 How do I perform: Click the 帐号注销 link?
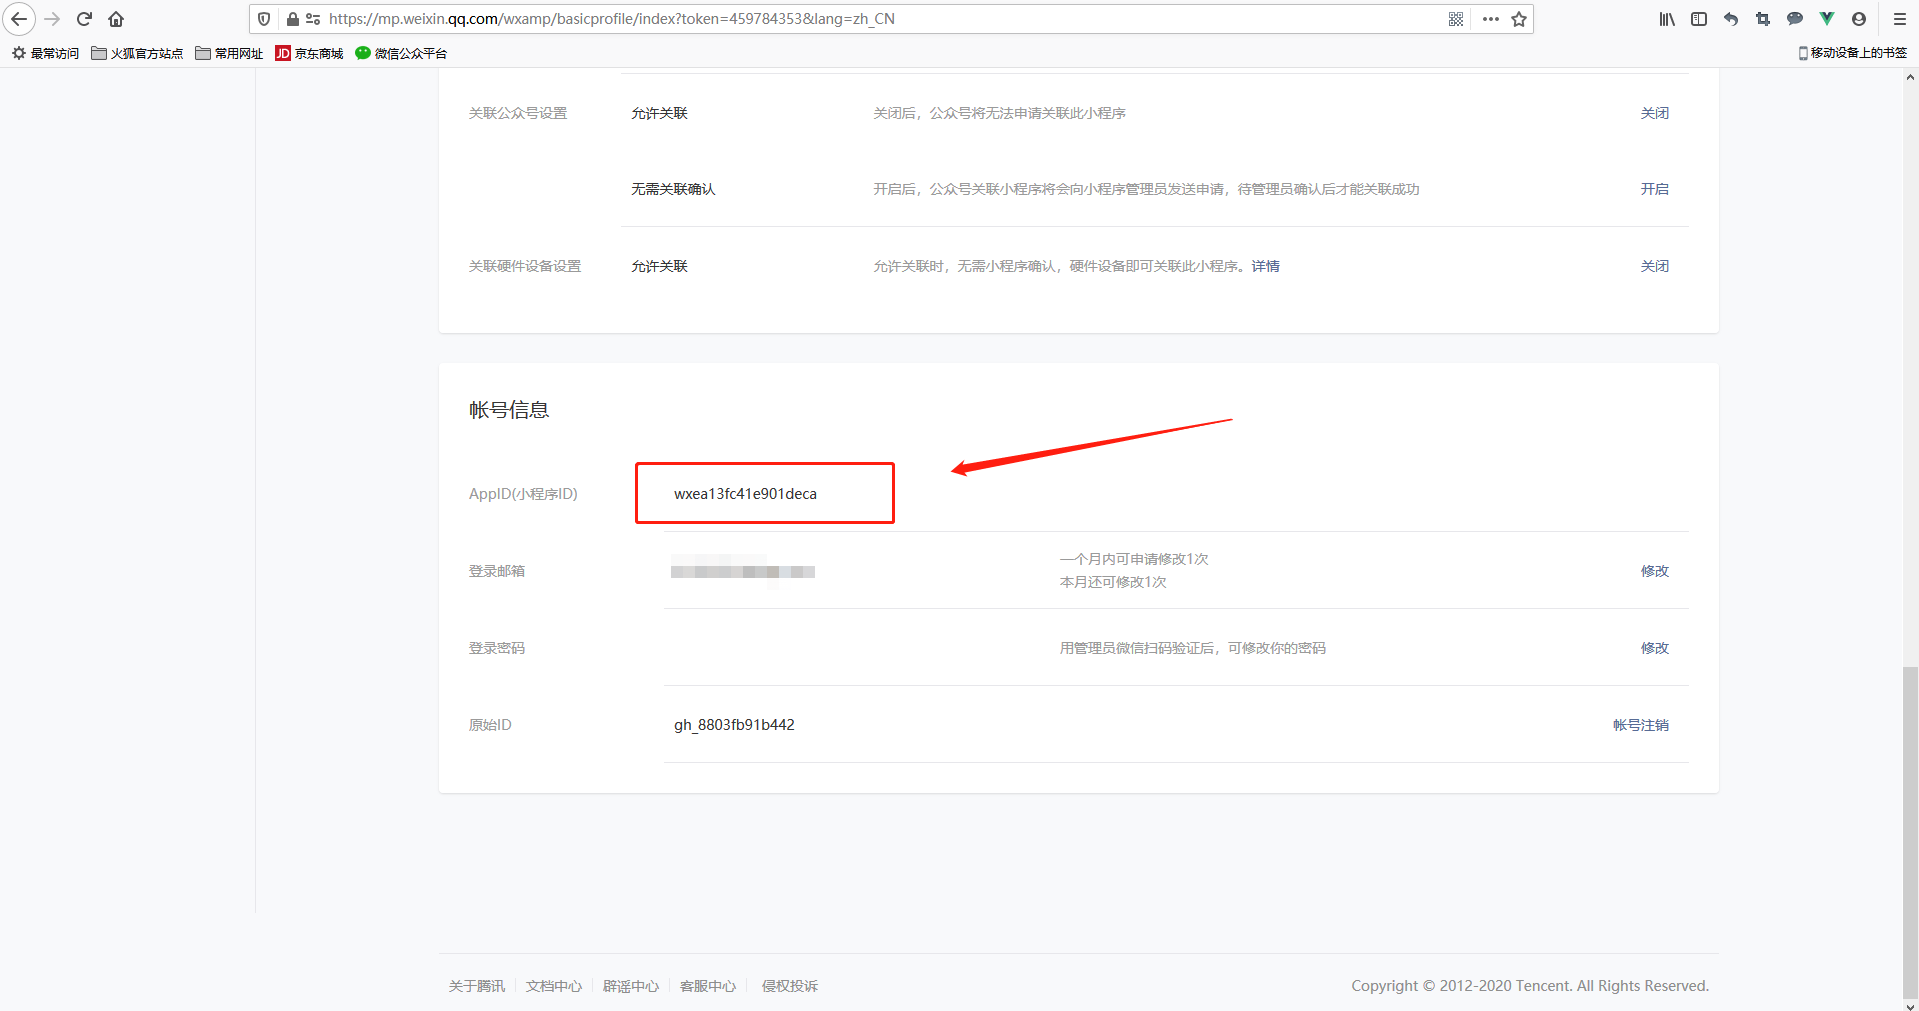pos(1640,725)
